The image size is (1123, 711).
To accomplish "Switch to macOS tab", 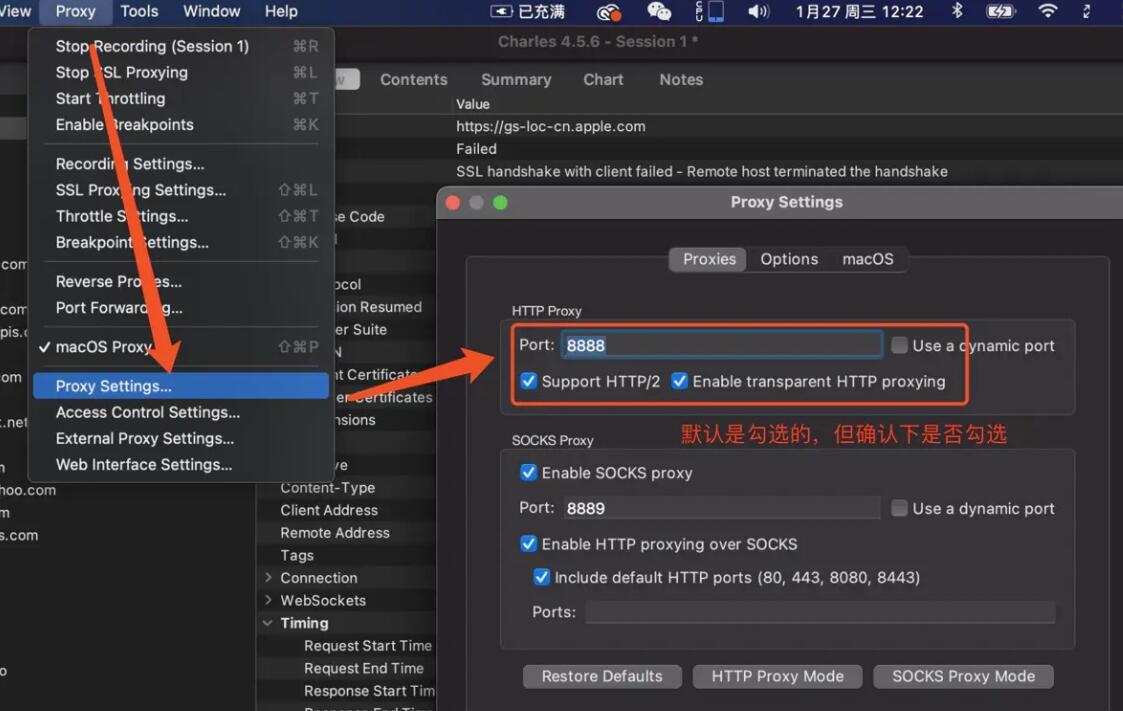I will pos(867,259).
